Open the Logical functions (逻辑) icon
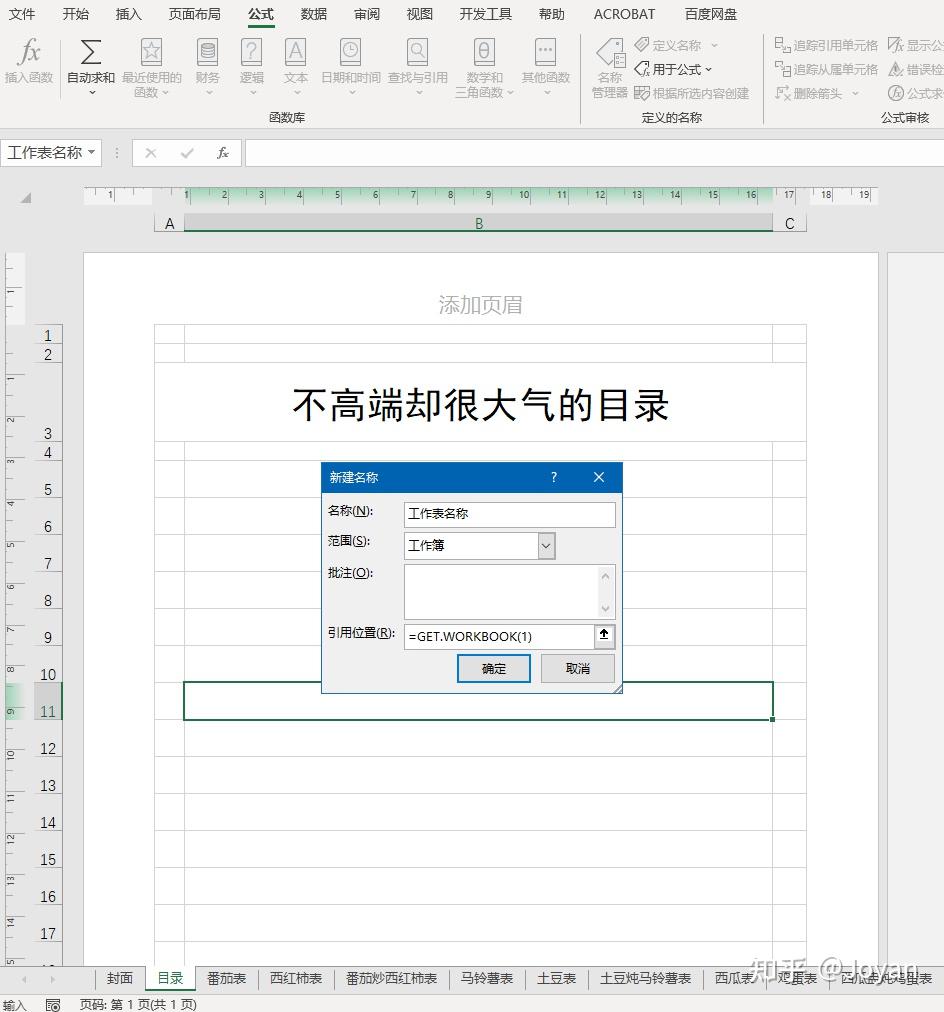This screenshot has height=1012, width=944. tap(252, 52)
